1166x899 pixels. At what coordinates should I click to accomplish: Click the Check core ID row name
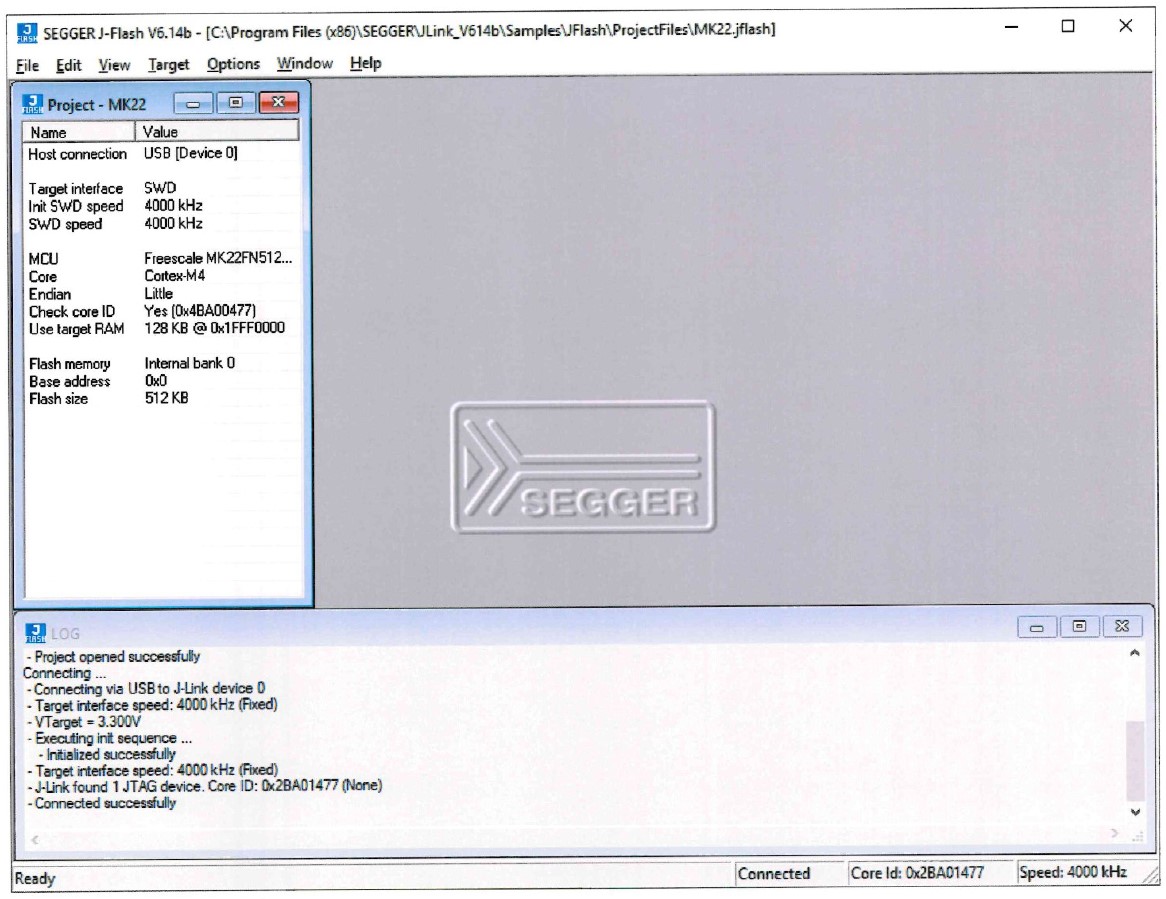pos(71,312)
